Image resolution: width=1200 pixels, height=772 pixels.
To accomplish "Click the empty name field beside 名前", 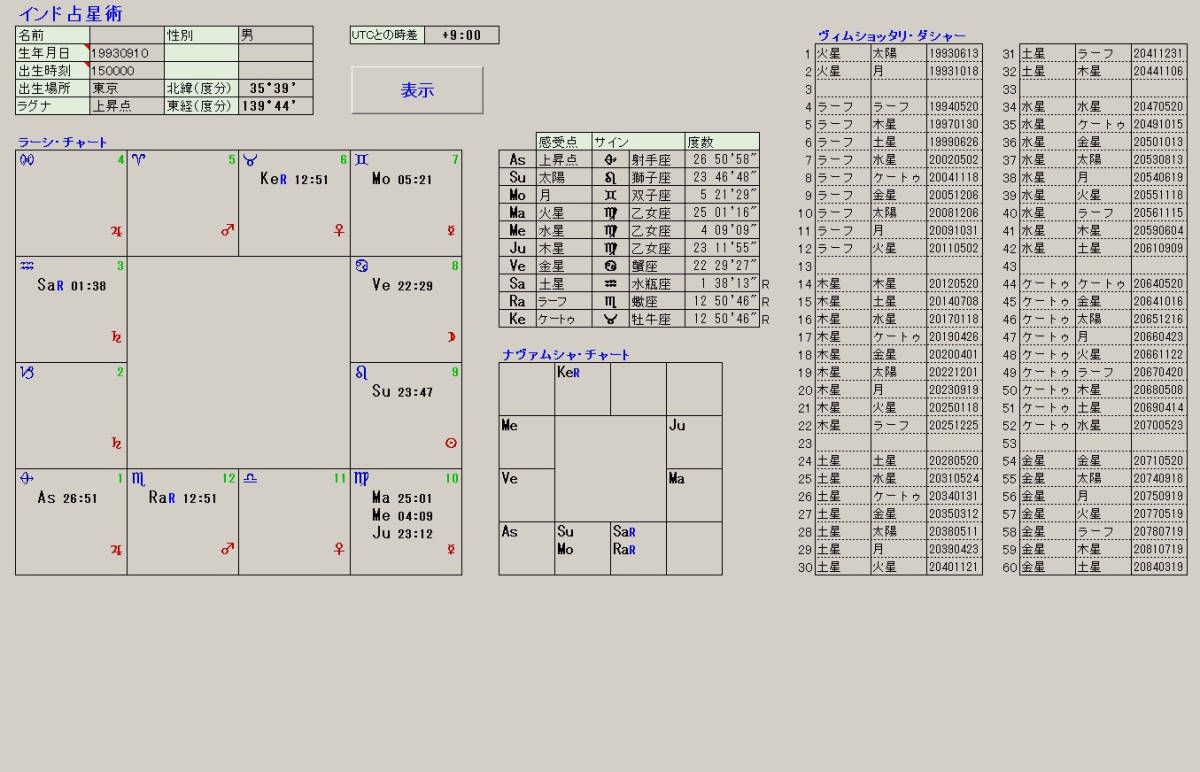I will click(x=127, y=35).
